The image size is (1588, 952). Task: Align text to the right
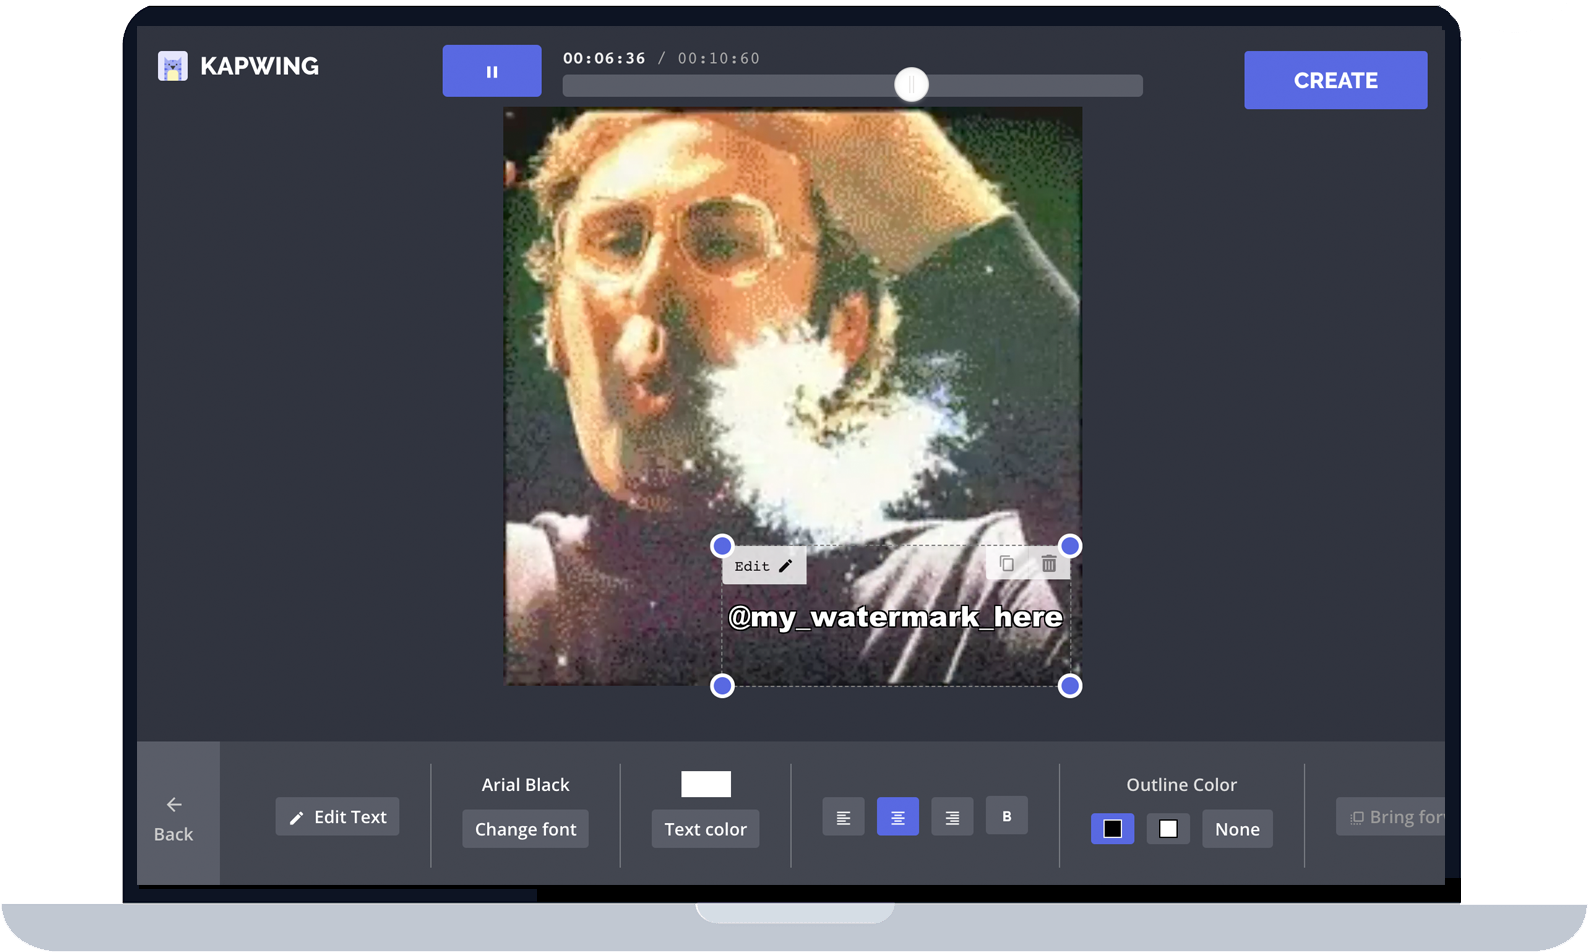pos(952,817)
